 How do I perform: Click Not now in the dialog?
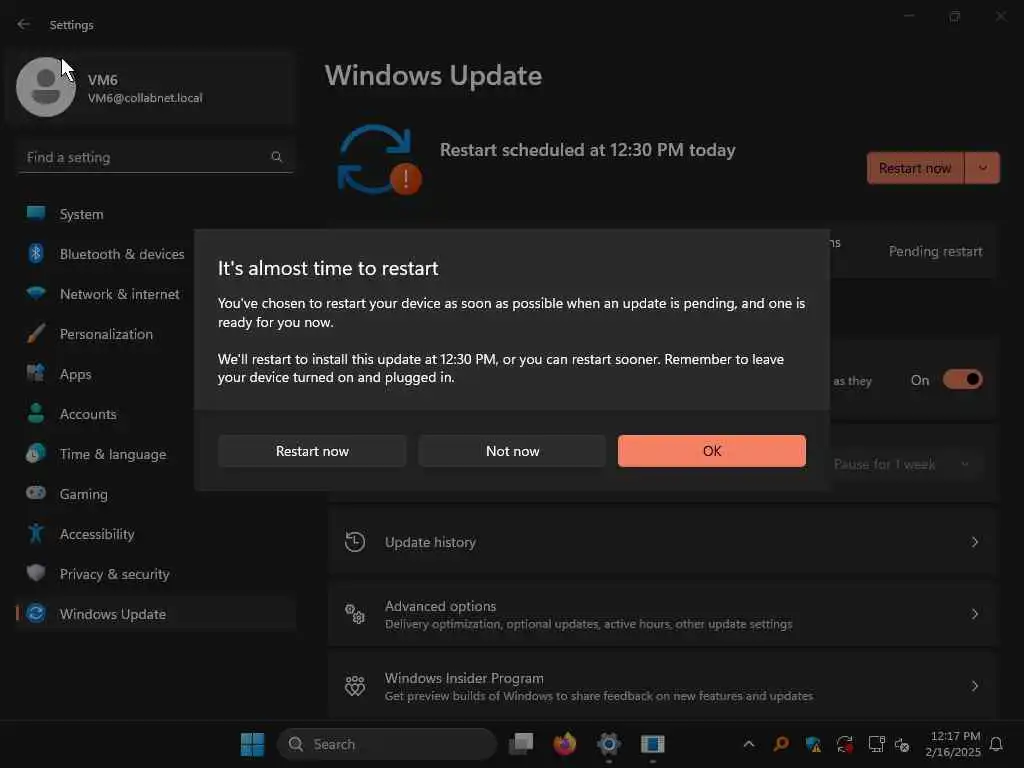[x=512, y=451]
